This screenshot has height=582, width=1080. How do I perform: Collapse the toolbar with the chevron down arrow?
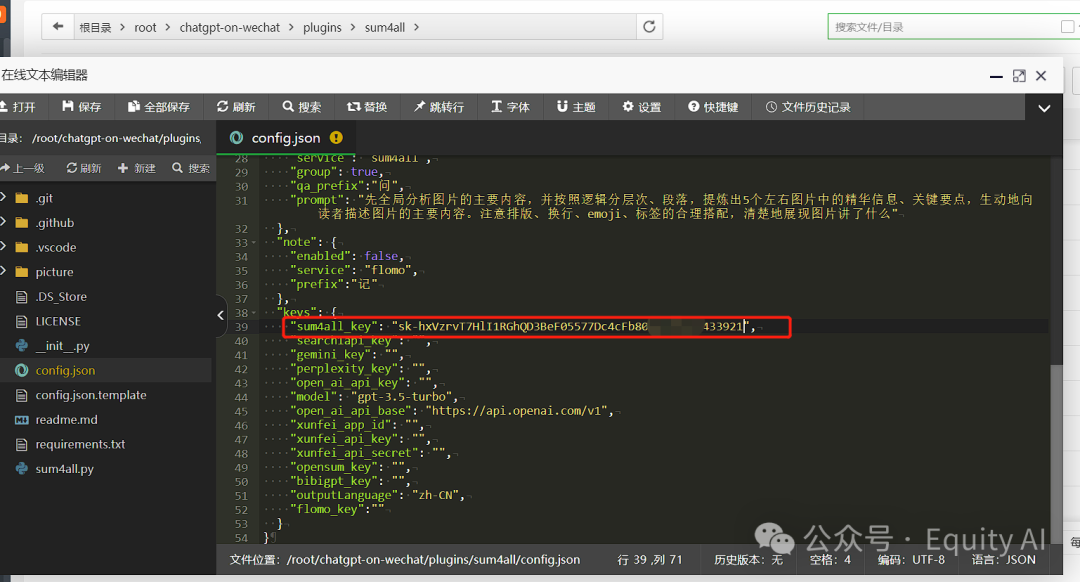pyautogui.click(x=1044, y=108)
